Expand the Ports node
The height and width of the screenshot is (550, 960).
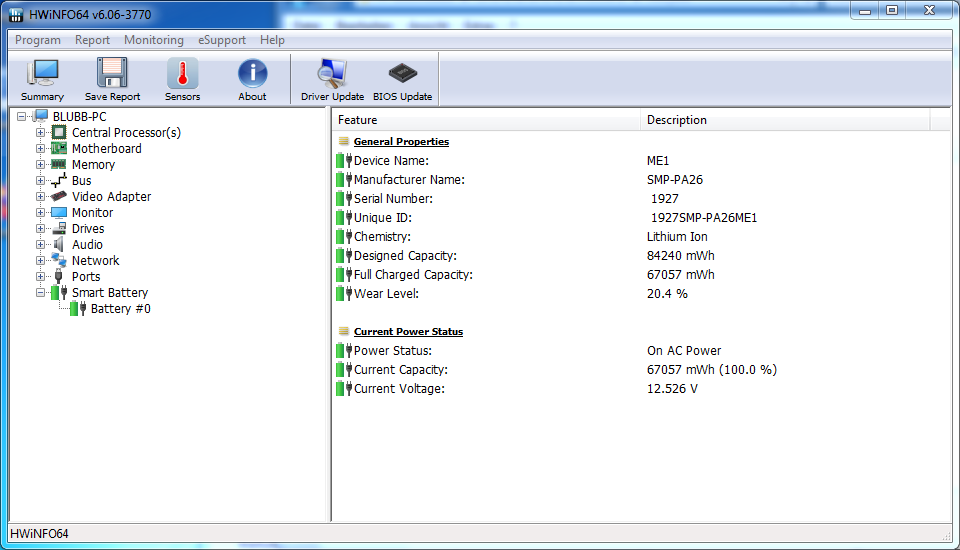point(40,276)
